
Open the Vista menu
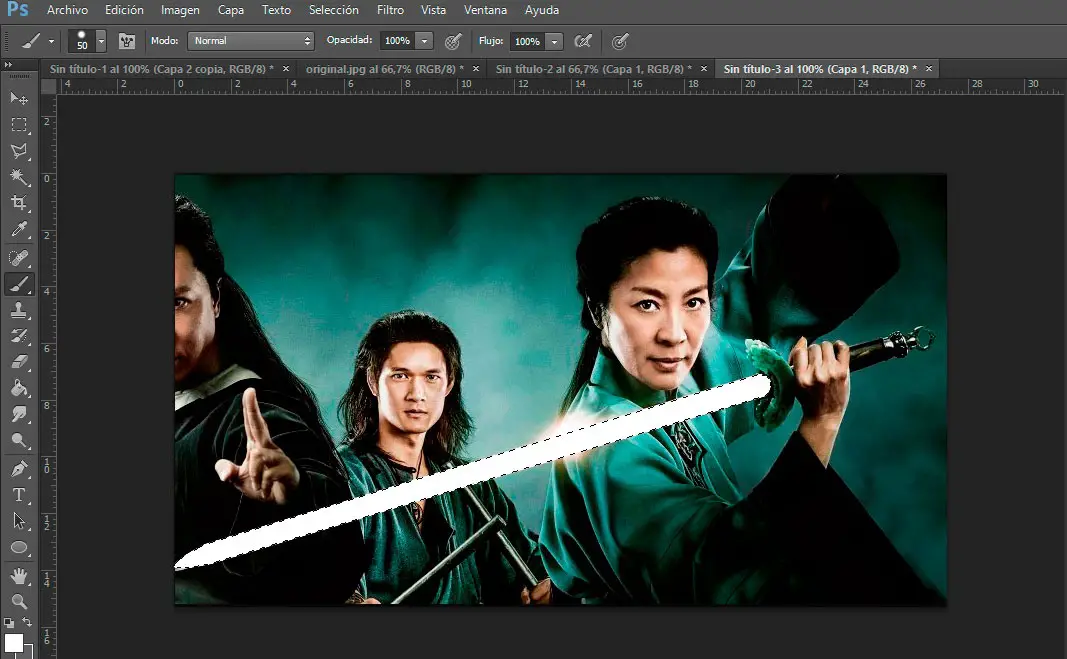pyautogui.click(x=433, y=10)
